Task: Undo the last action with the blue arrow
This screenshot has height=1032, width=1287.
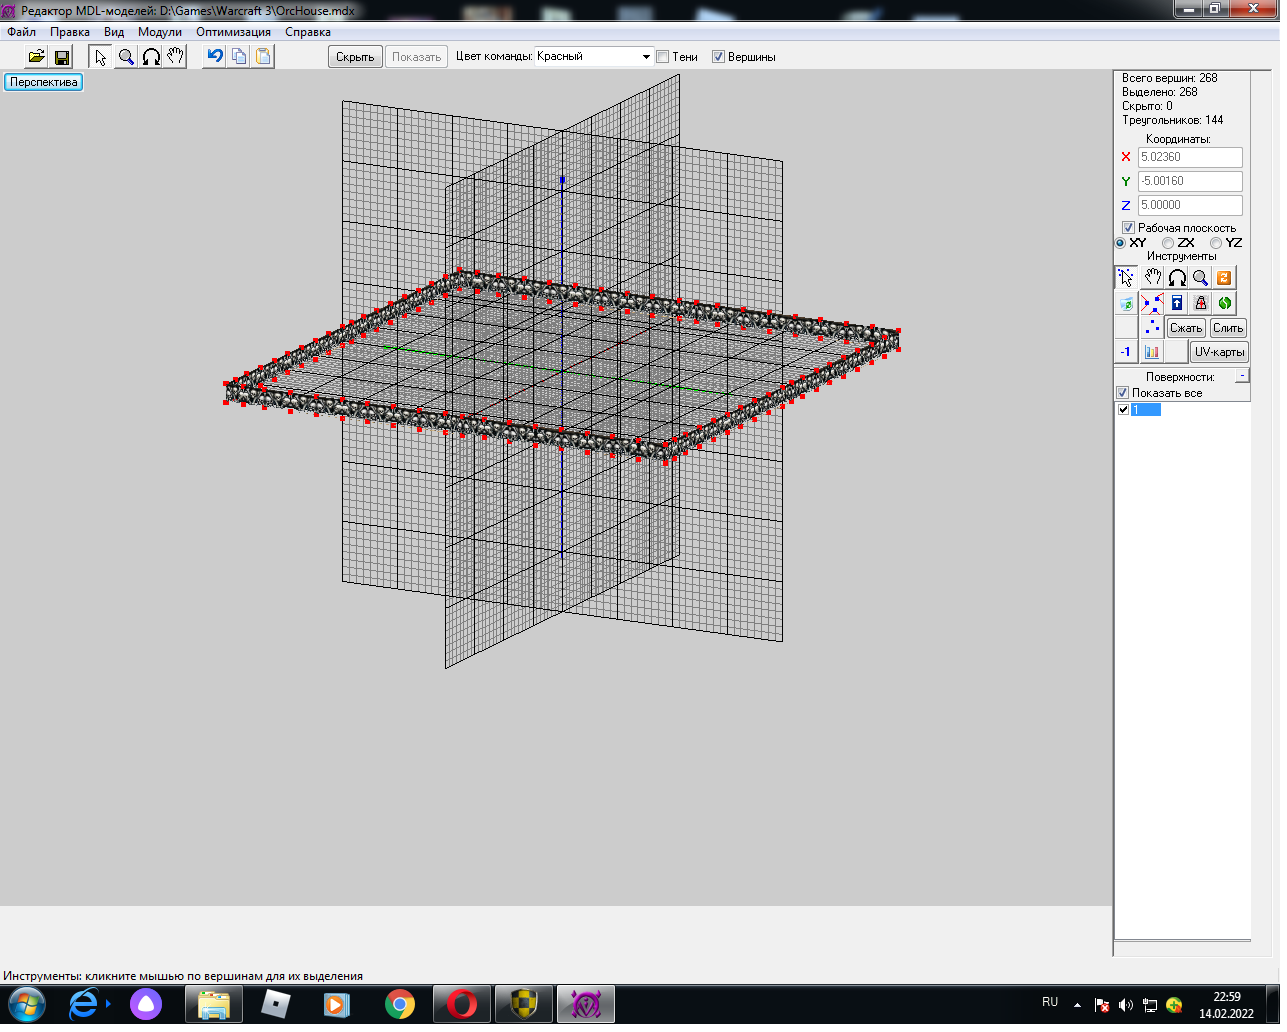Action: pos(214,57)
